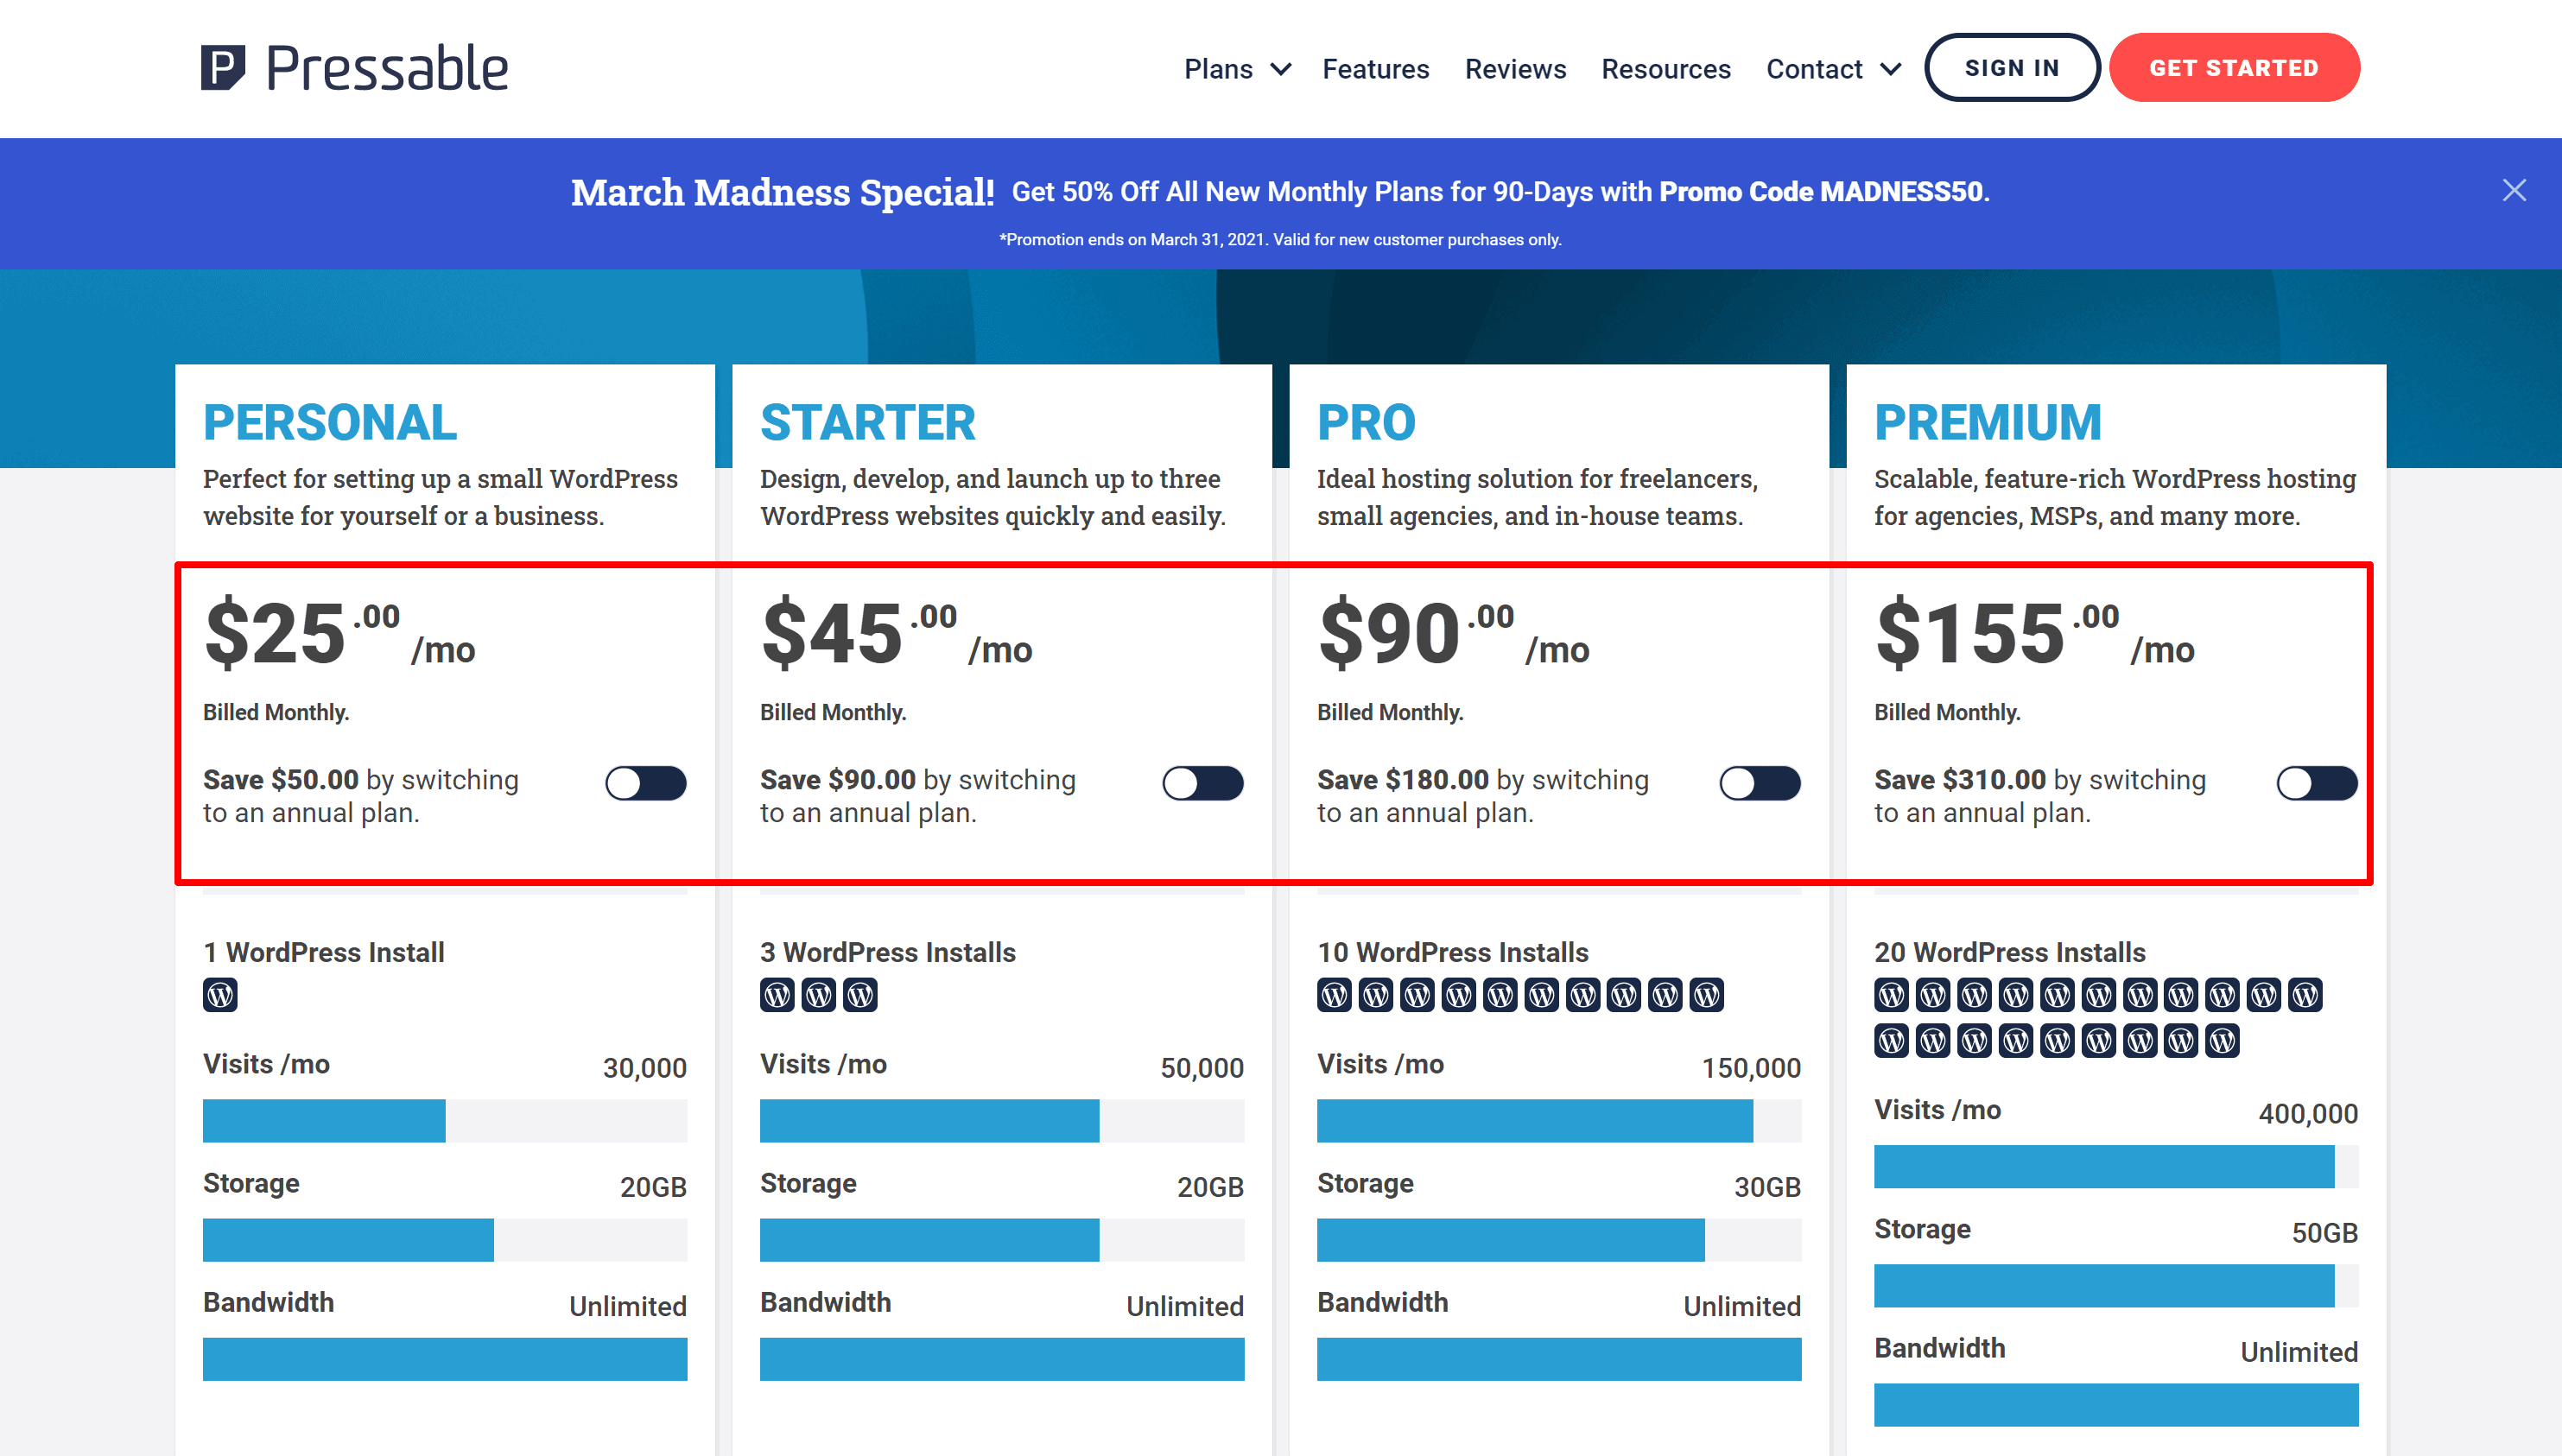Click first WordPress icon in Premium plan
Image resolution: width=2562 pixels, height=1456 pixels.
(1891, 995)
